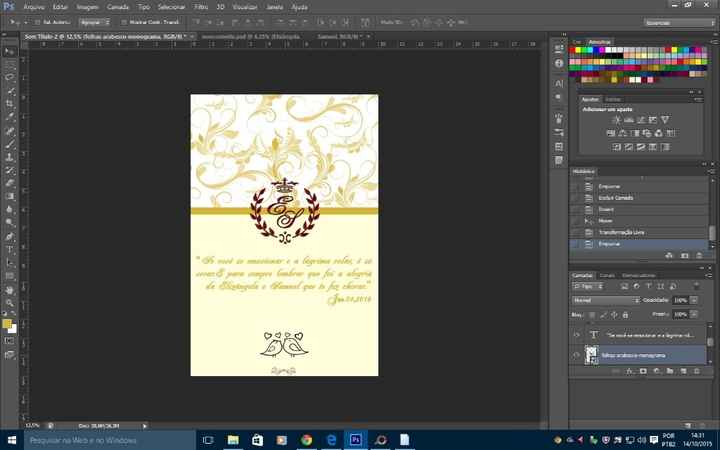Add a layer style (fx)
Screen dimensions: 720x450
tap(630, 371)
